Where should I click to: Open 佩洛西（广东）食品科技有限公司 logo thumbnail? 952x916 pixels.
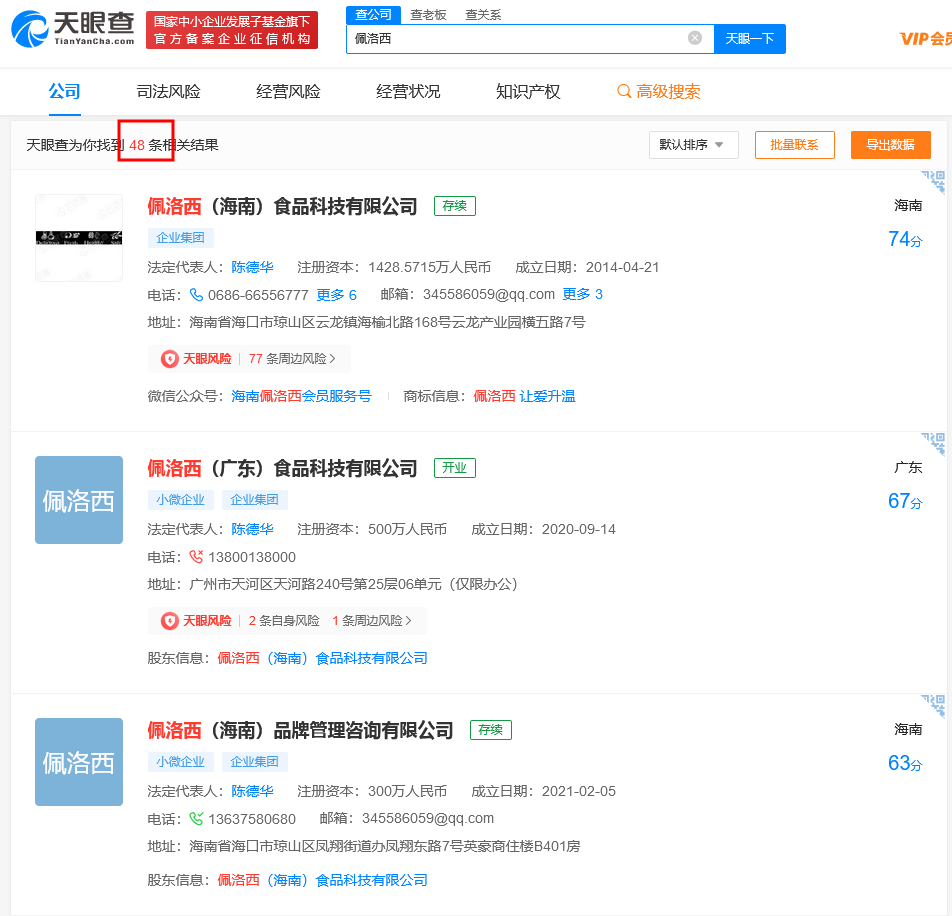click(79, 500)
